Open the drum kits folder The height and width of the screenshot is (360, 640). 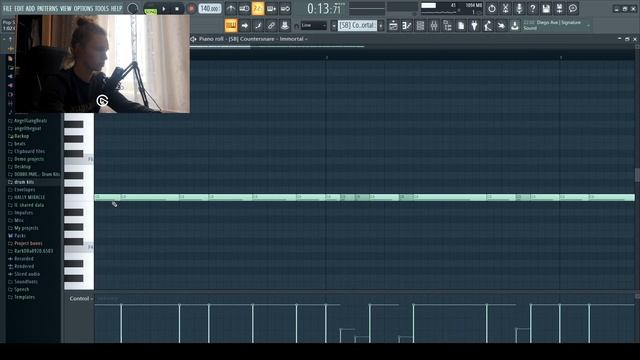[x=24, y=182]
